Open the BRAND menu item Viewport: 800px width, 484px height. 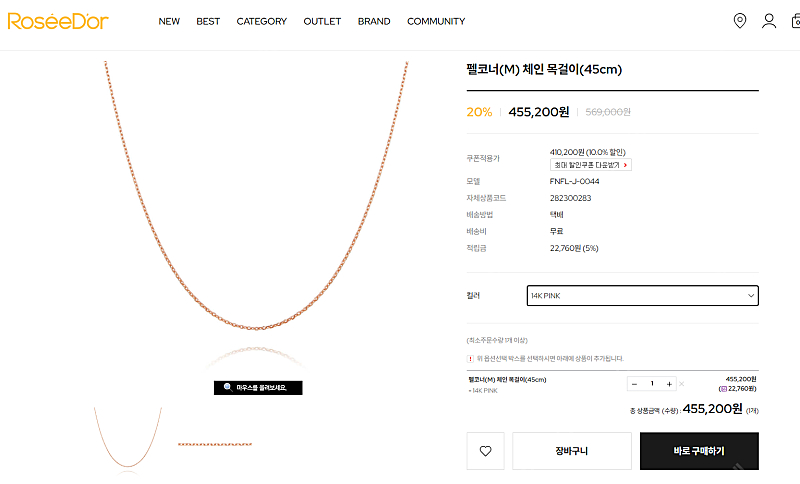click(374, 21)
